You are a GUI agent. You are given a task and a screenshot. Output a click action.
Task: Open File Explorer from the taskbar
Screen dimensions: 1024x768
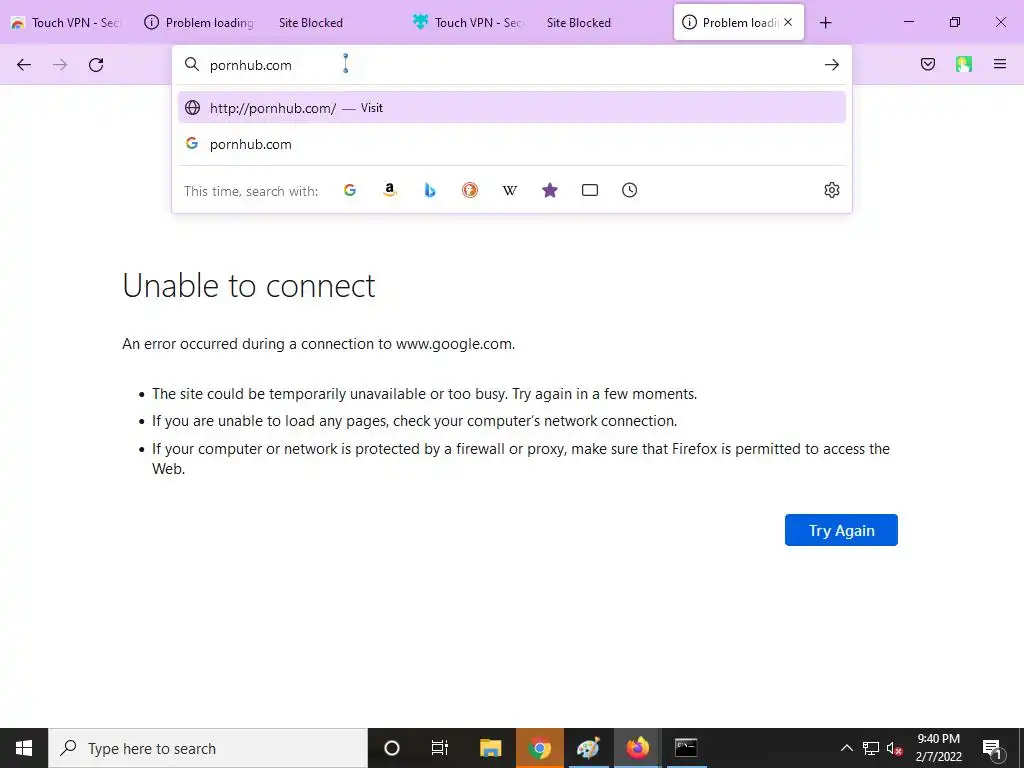click(x=490, y=748)
